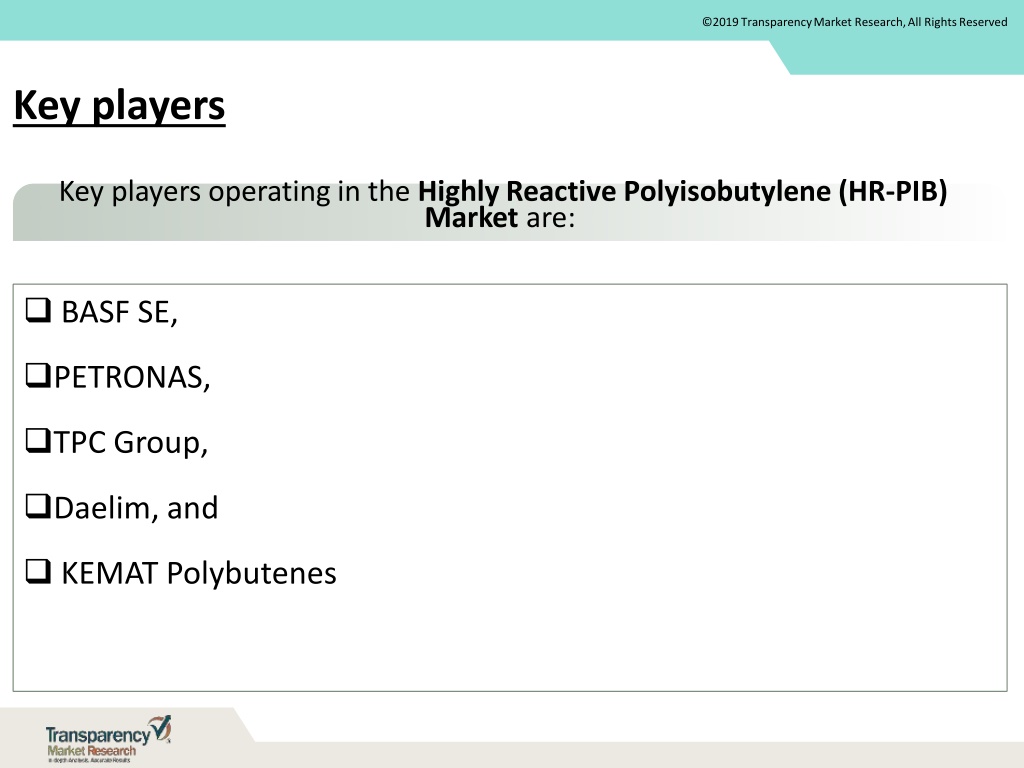Viewport: 1024px width, 768px height.
Task: Select the "KEMAT Polybutenes" list entry
Action: (x=199, y=573)
